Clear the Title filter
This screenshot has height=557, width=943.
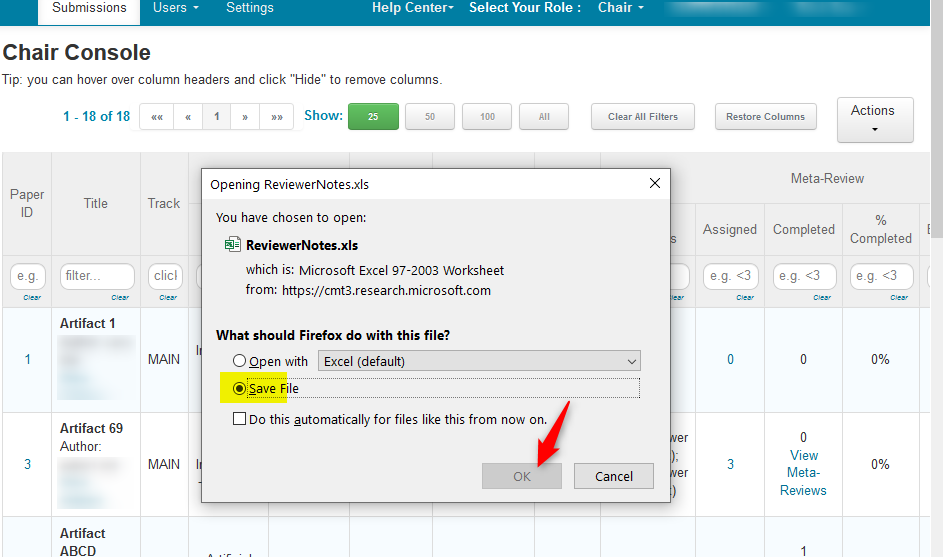coord(120,297)
